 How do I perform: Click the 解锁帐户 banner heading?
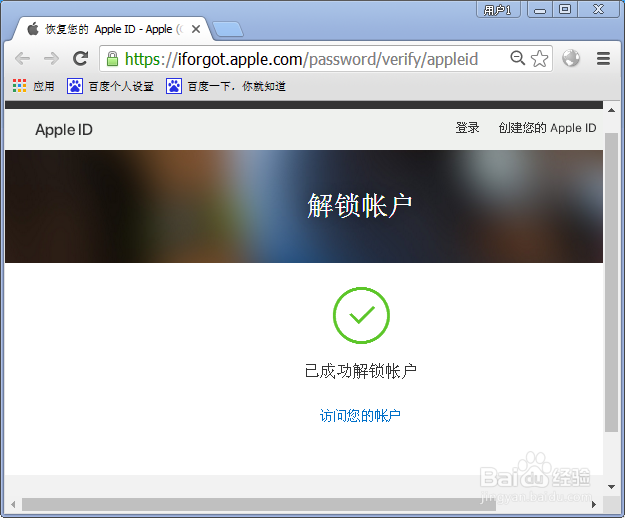pos(360,206)
